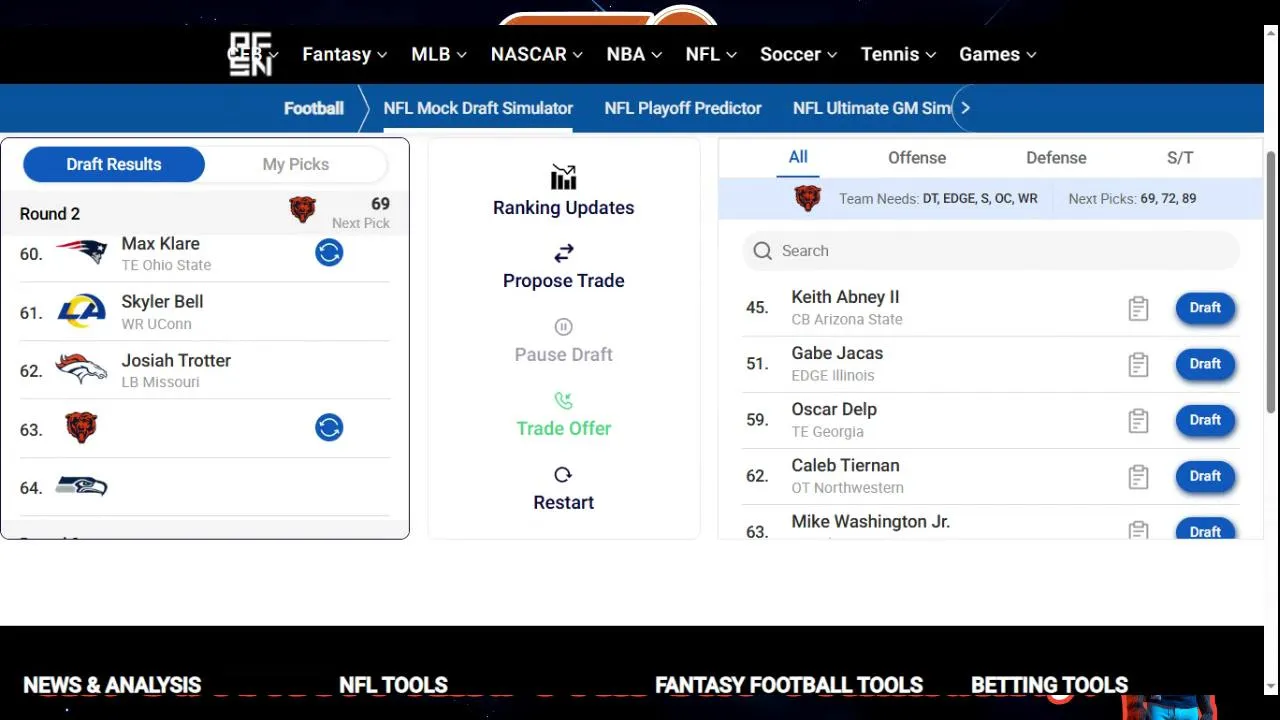Draft Mike Washington Jr.
This screenshot has height=720, width=1280.
click(1205, 529)
